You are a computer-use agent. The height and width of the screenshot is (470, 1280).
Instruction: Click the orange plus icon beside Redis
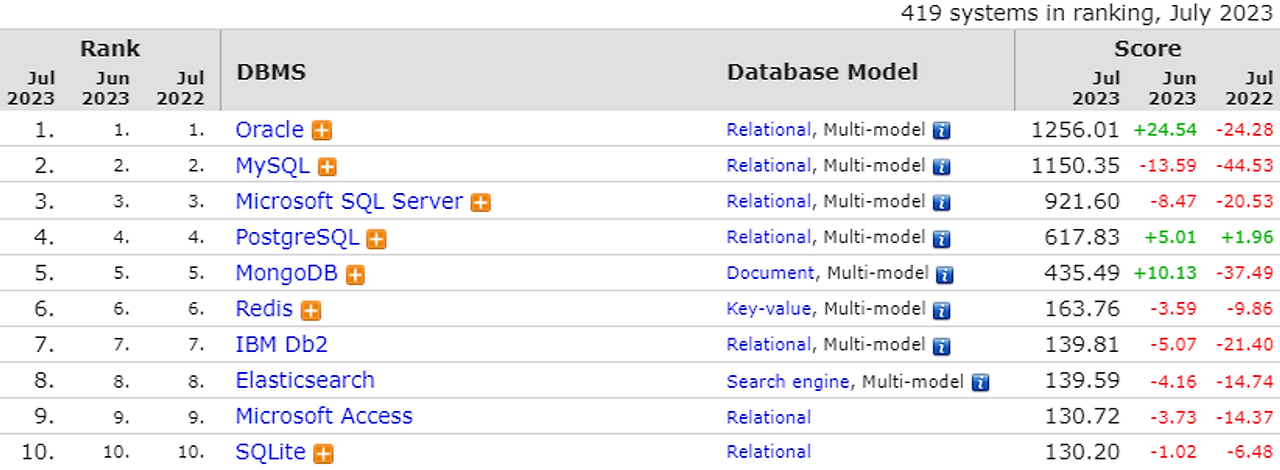click(x=311, y=311)
